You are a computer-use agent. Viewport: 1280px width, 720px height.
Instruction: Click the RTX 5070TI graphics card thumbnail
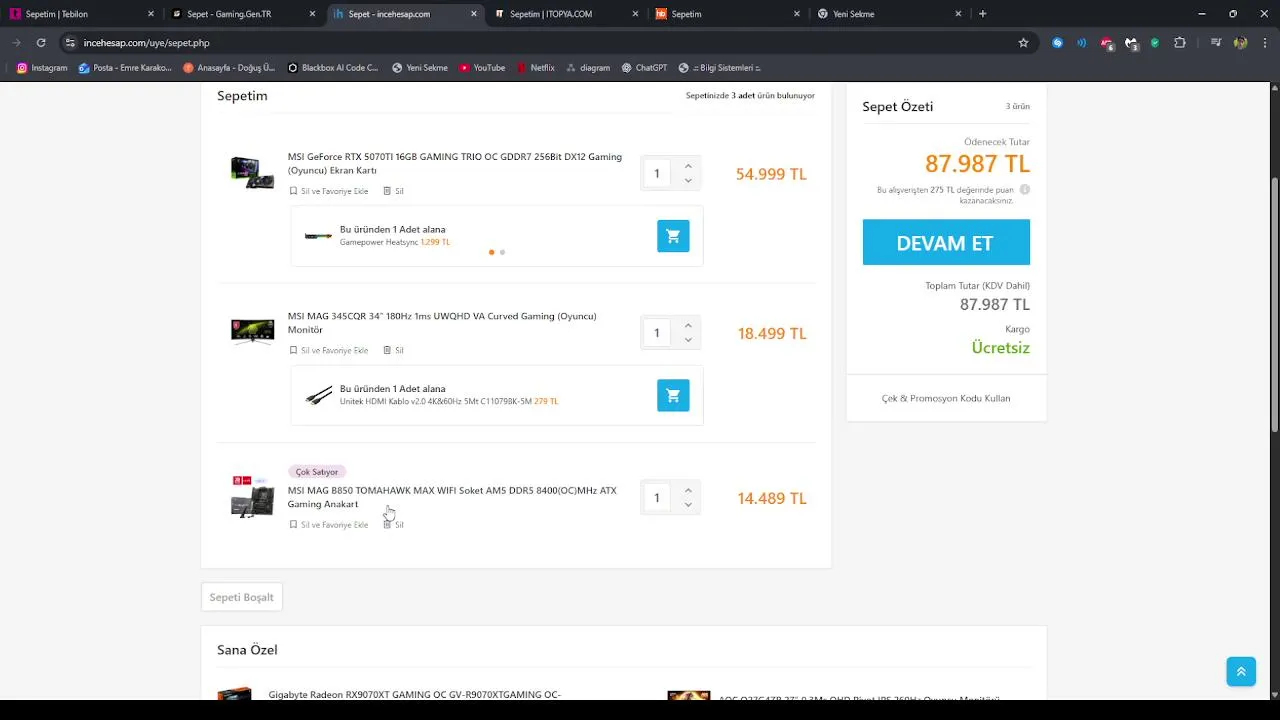(252, 172)
